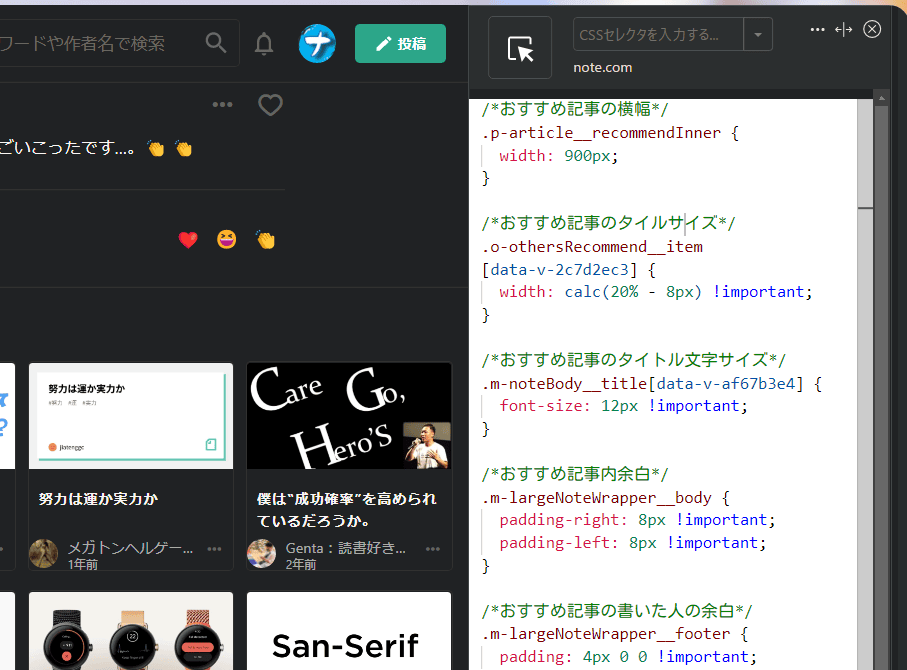
Task: Open the editor panel more-options menu
Action: point(817,30)
